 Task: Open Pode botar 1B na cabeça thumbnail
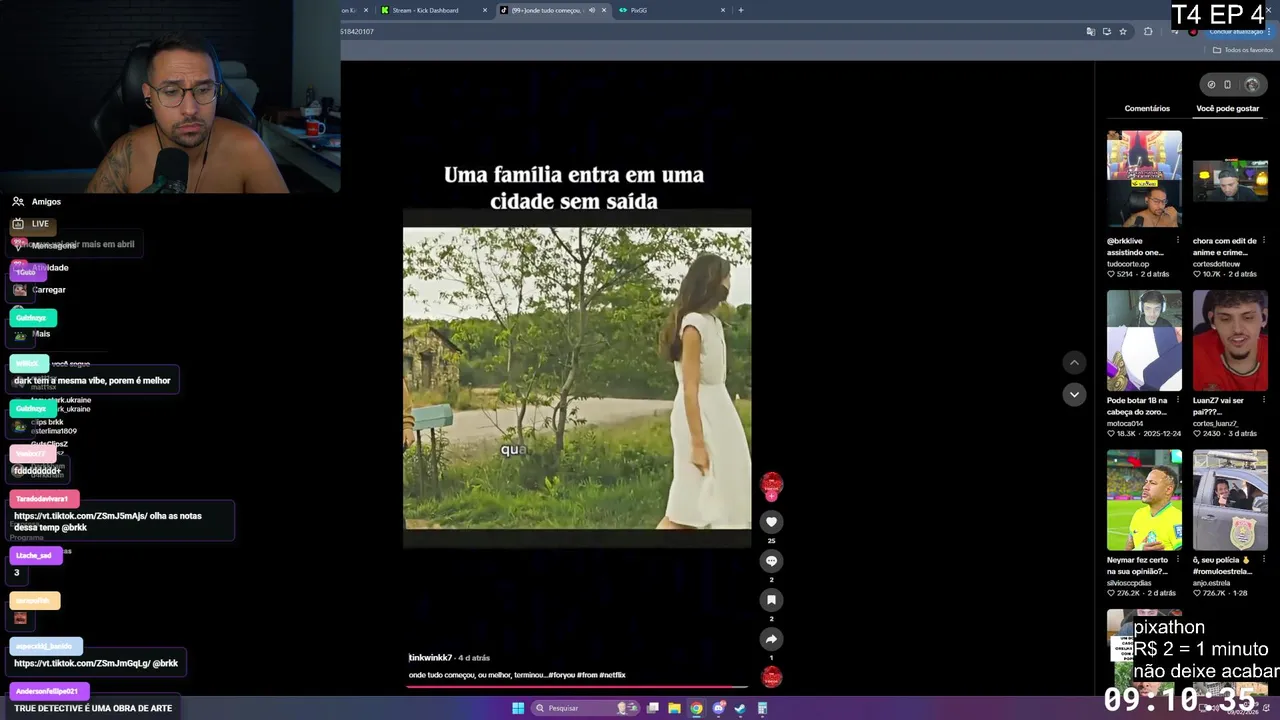(1144, 340)
